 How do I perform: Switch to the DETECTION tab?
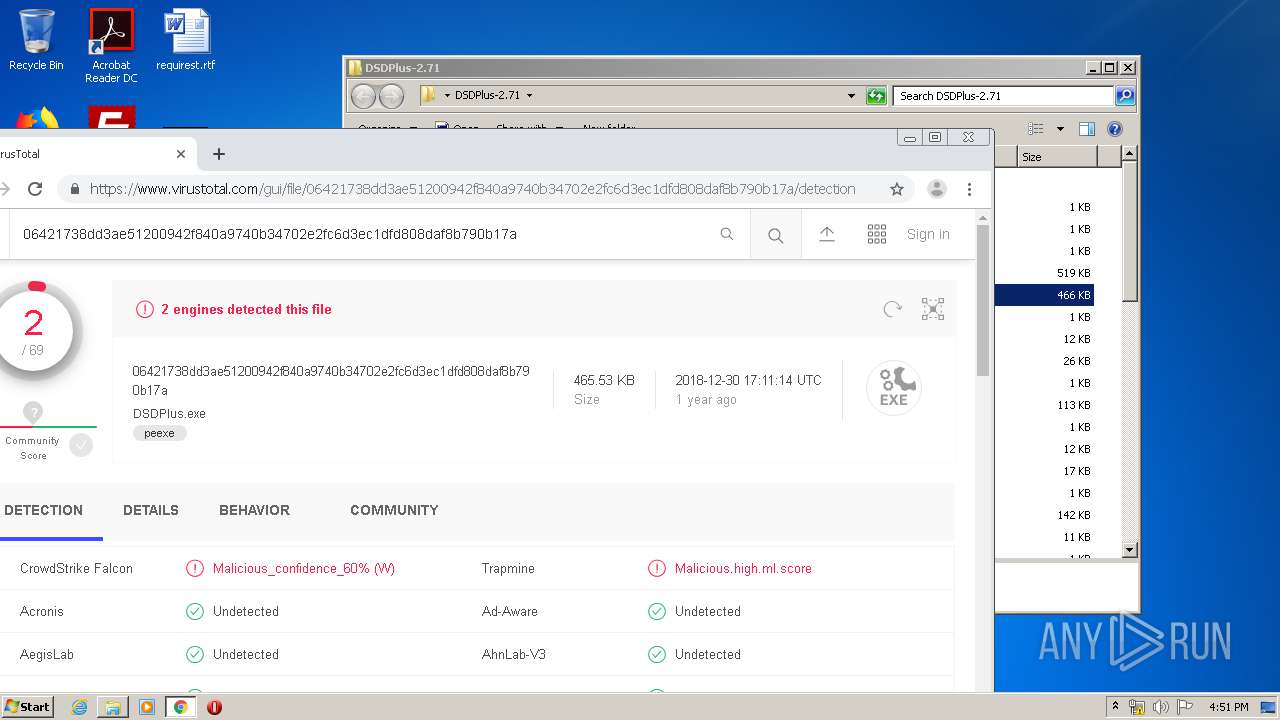click(43, 510)
